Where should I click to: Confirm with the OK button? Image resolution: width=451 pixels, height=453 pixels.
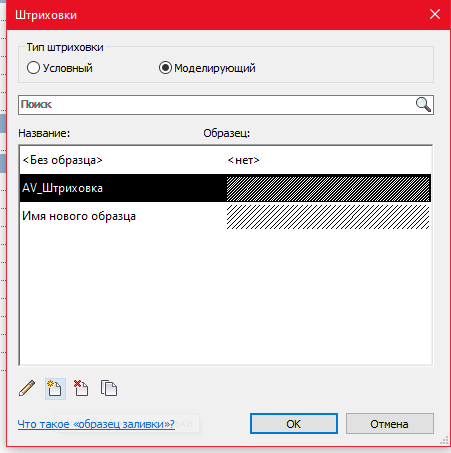(x=294, y=424)
